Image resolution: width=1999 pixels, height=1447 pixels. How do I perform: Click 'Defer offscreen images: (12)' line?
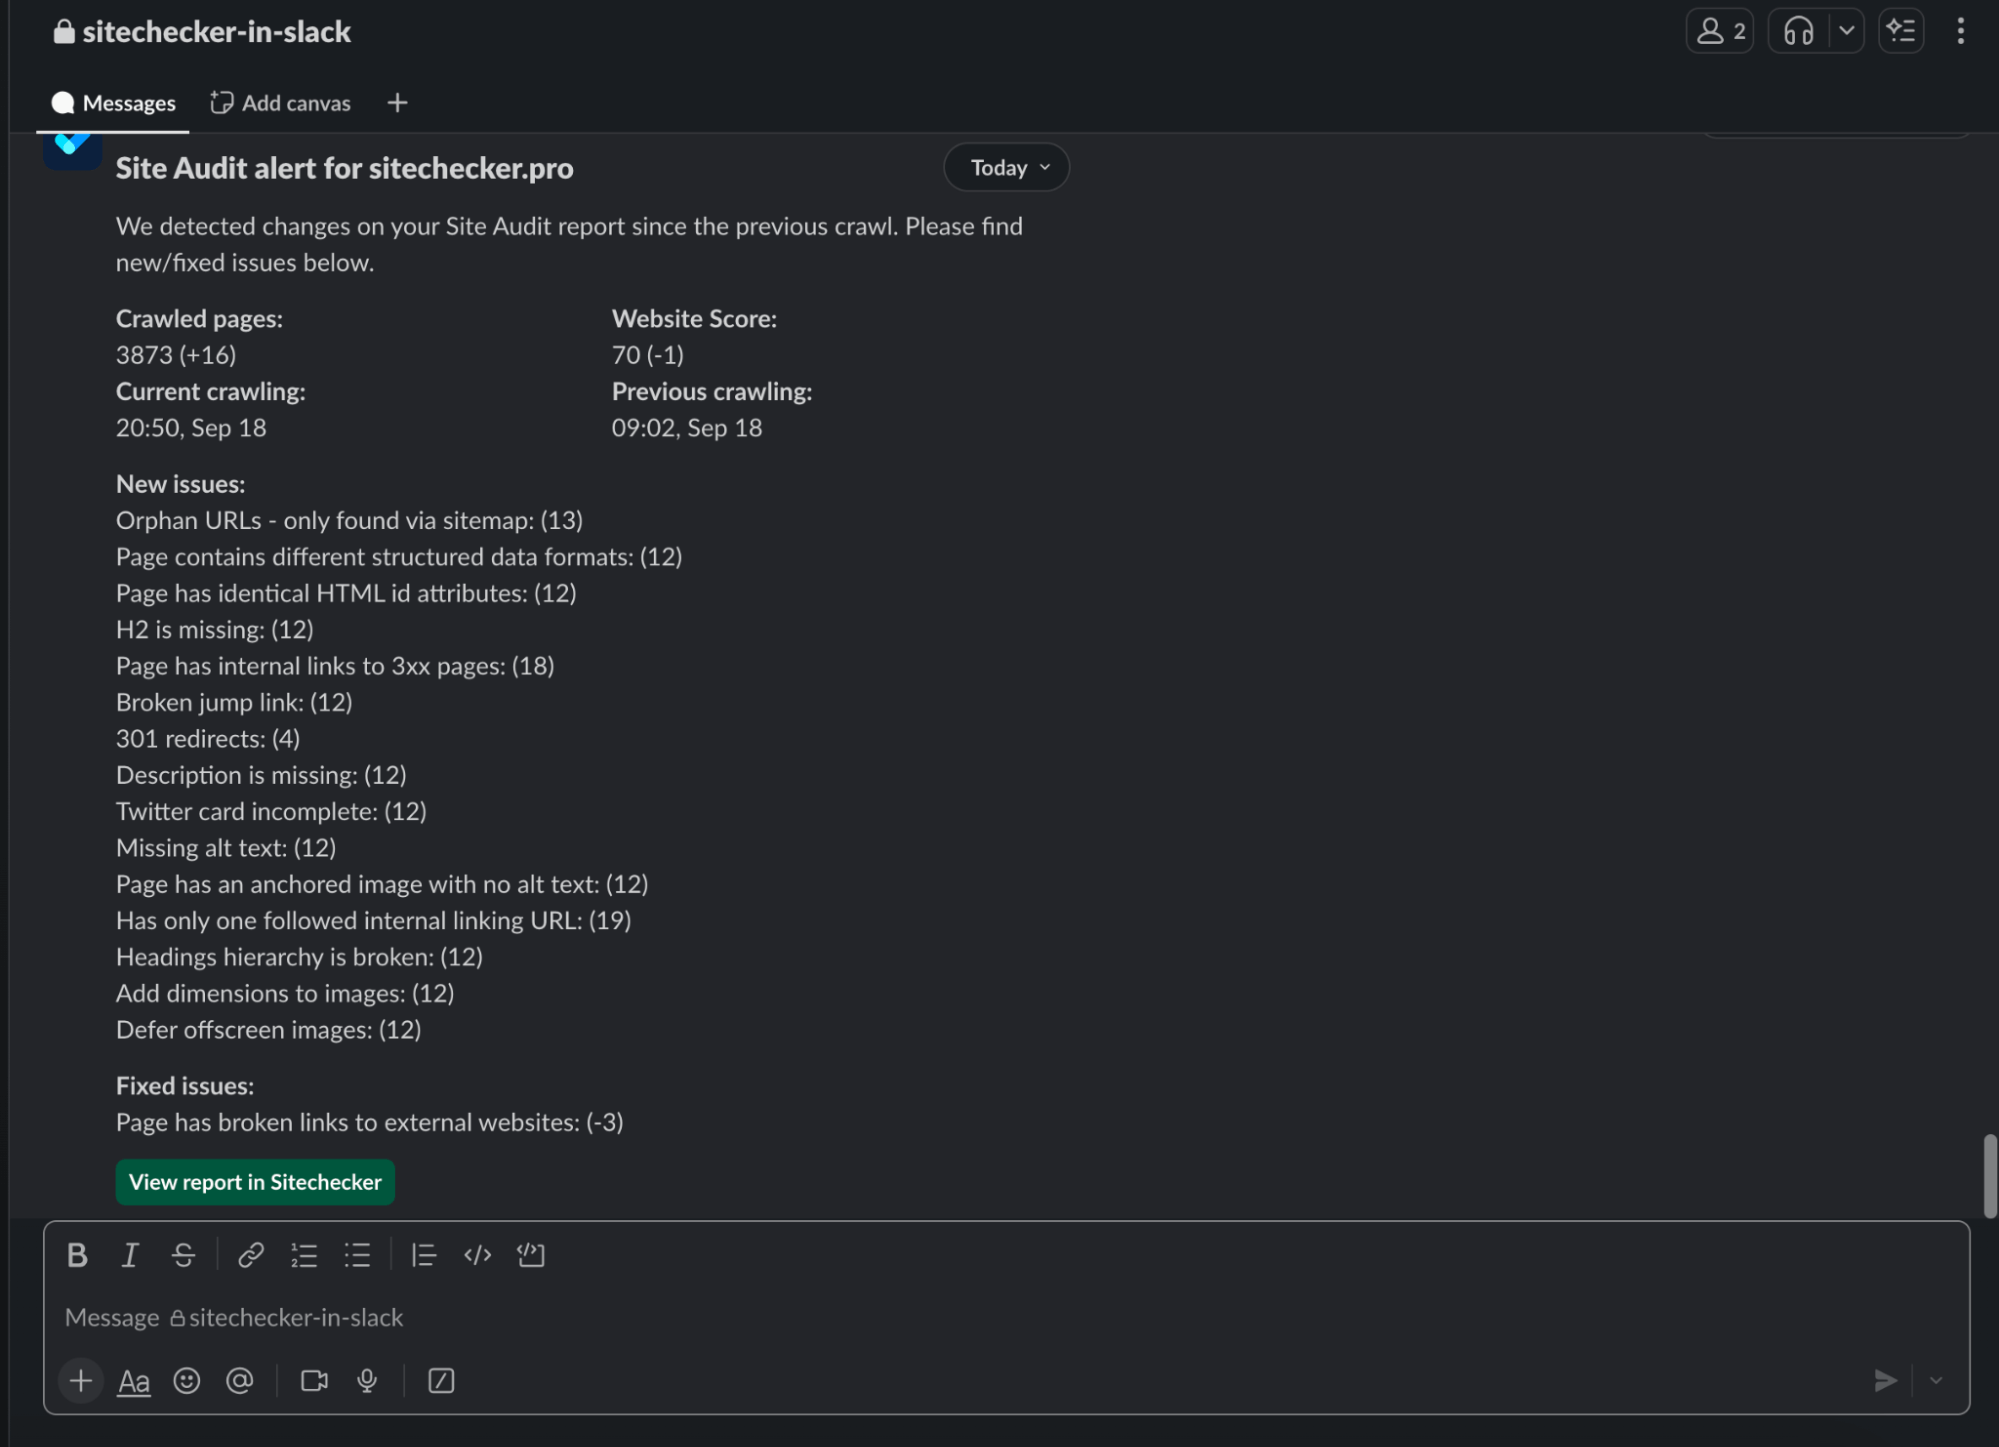click(x=269, y=1029)
